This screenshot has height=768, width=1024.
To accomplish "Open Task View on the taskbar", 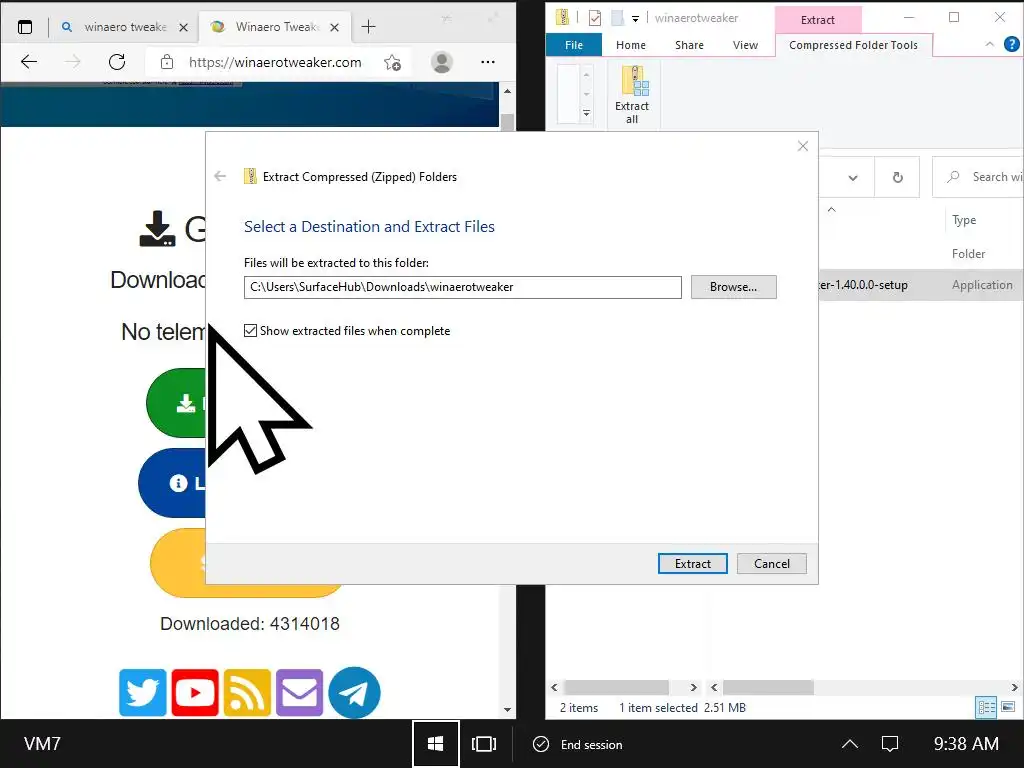I will click(x=484, y=744).
